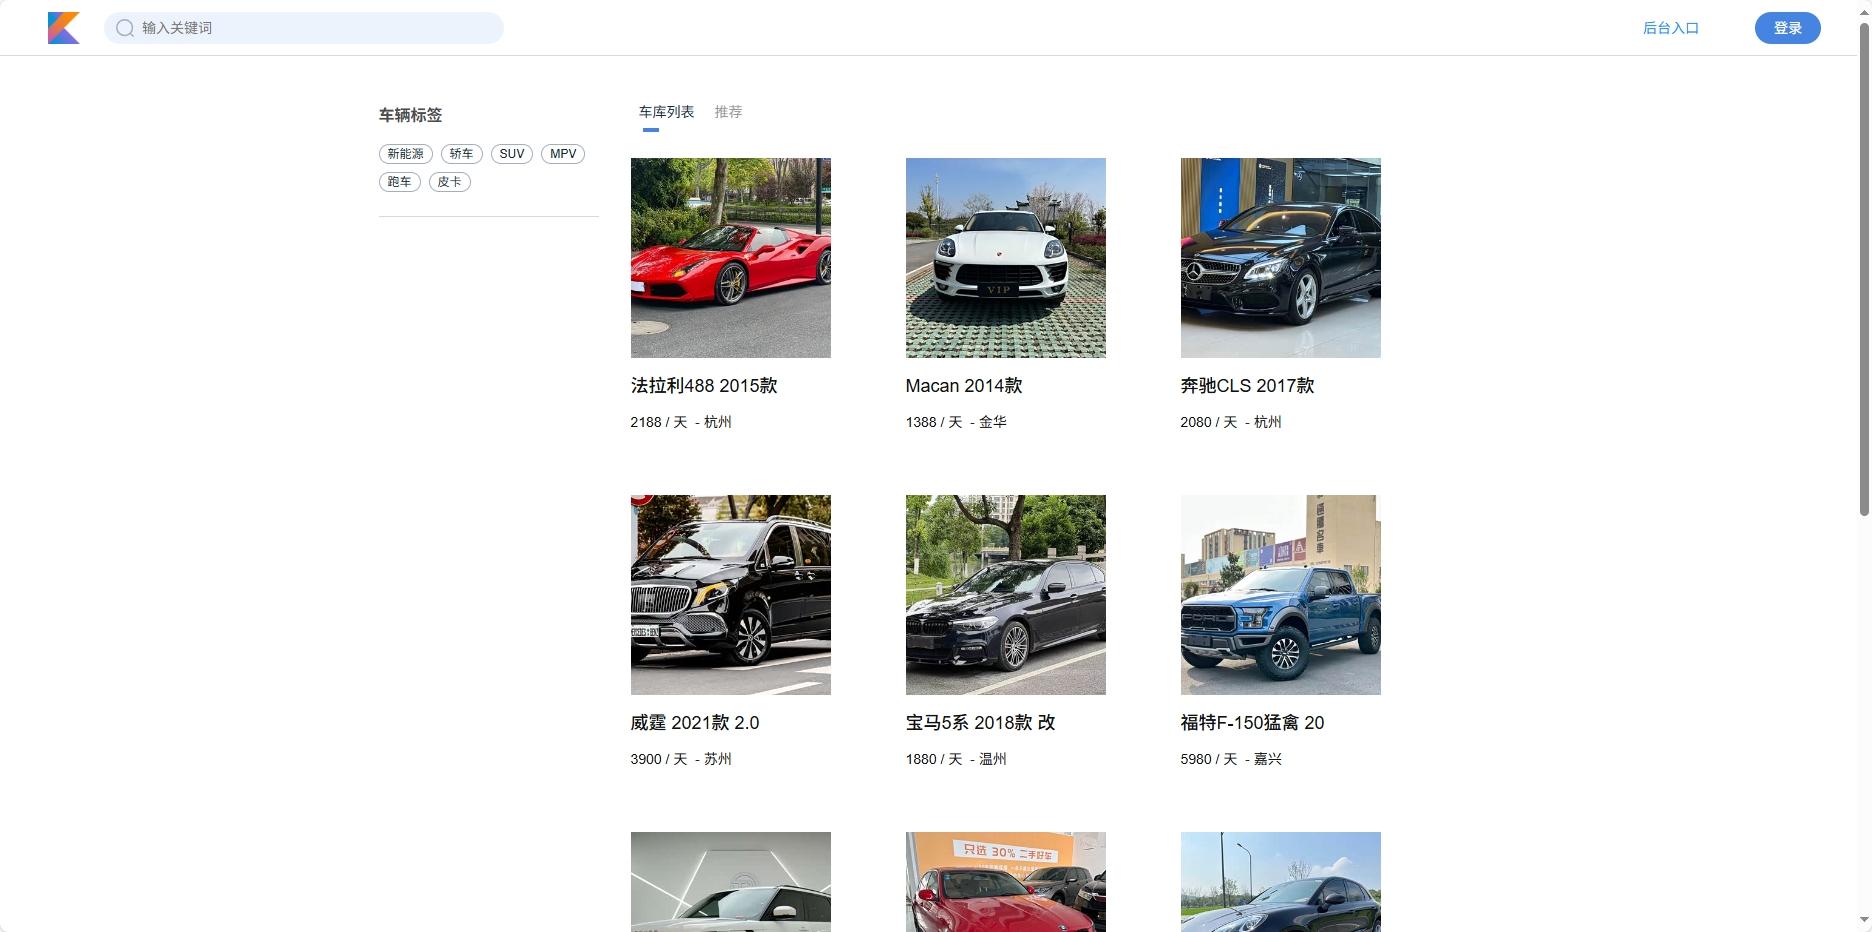Open the red Ferrari 488 photo
The height and width of the screenshot is (932, 1872).
(731, 258)
